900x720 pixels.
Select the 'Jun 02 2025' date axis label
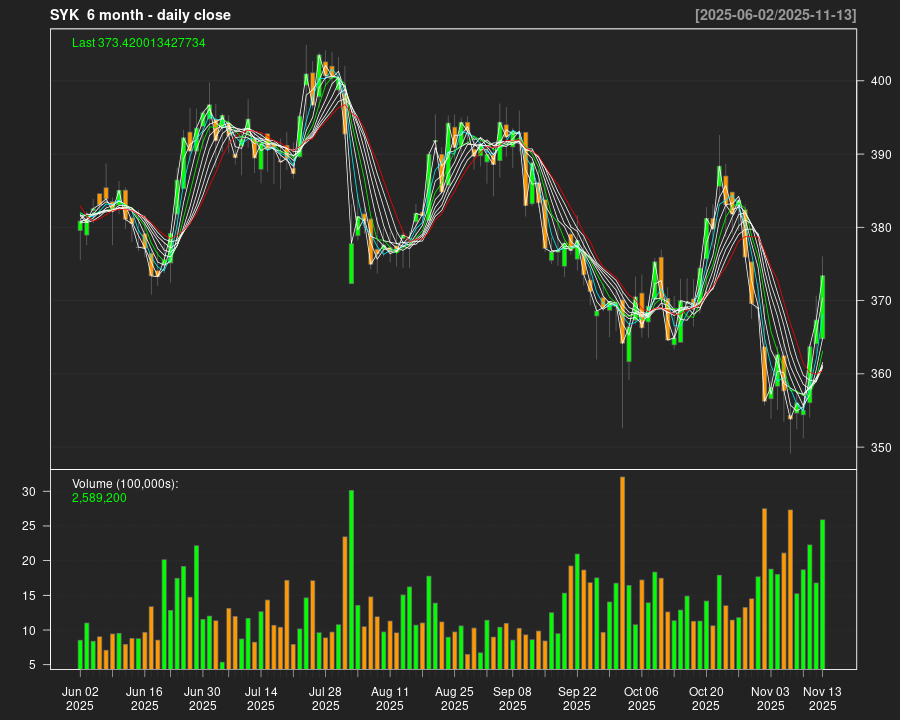click(80, 698)
